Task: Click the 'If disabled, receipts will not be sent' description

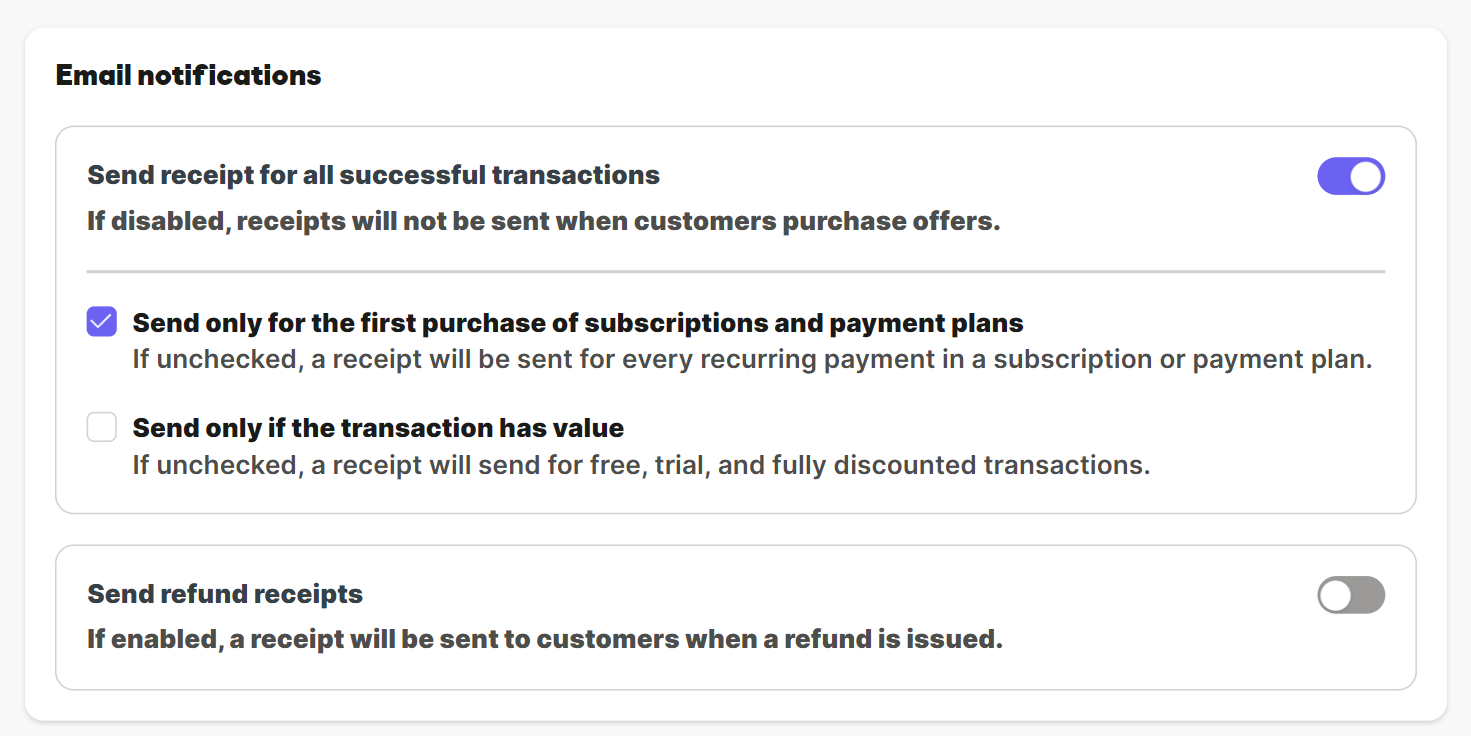Action: pyautogui.click(x=543, y=221)
